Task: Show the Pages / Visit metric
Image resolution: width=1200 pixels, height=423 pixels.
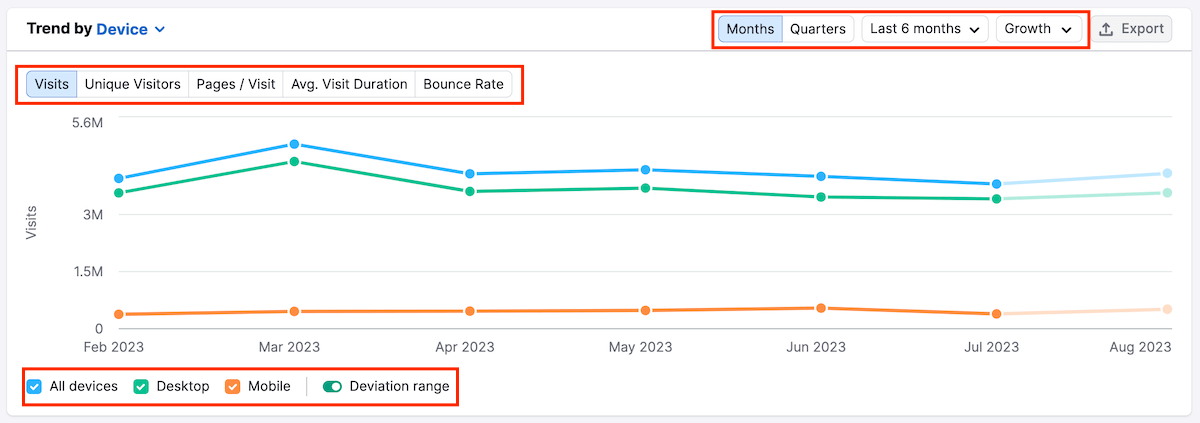Action: point(235,84)
